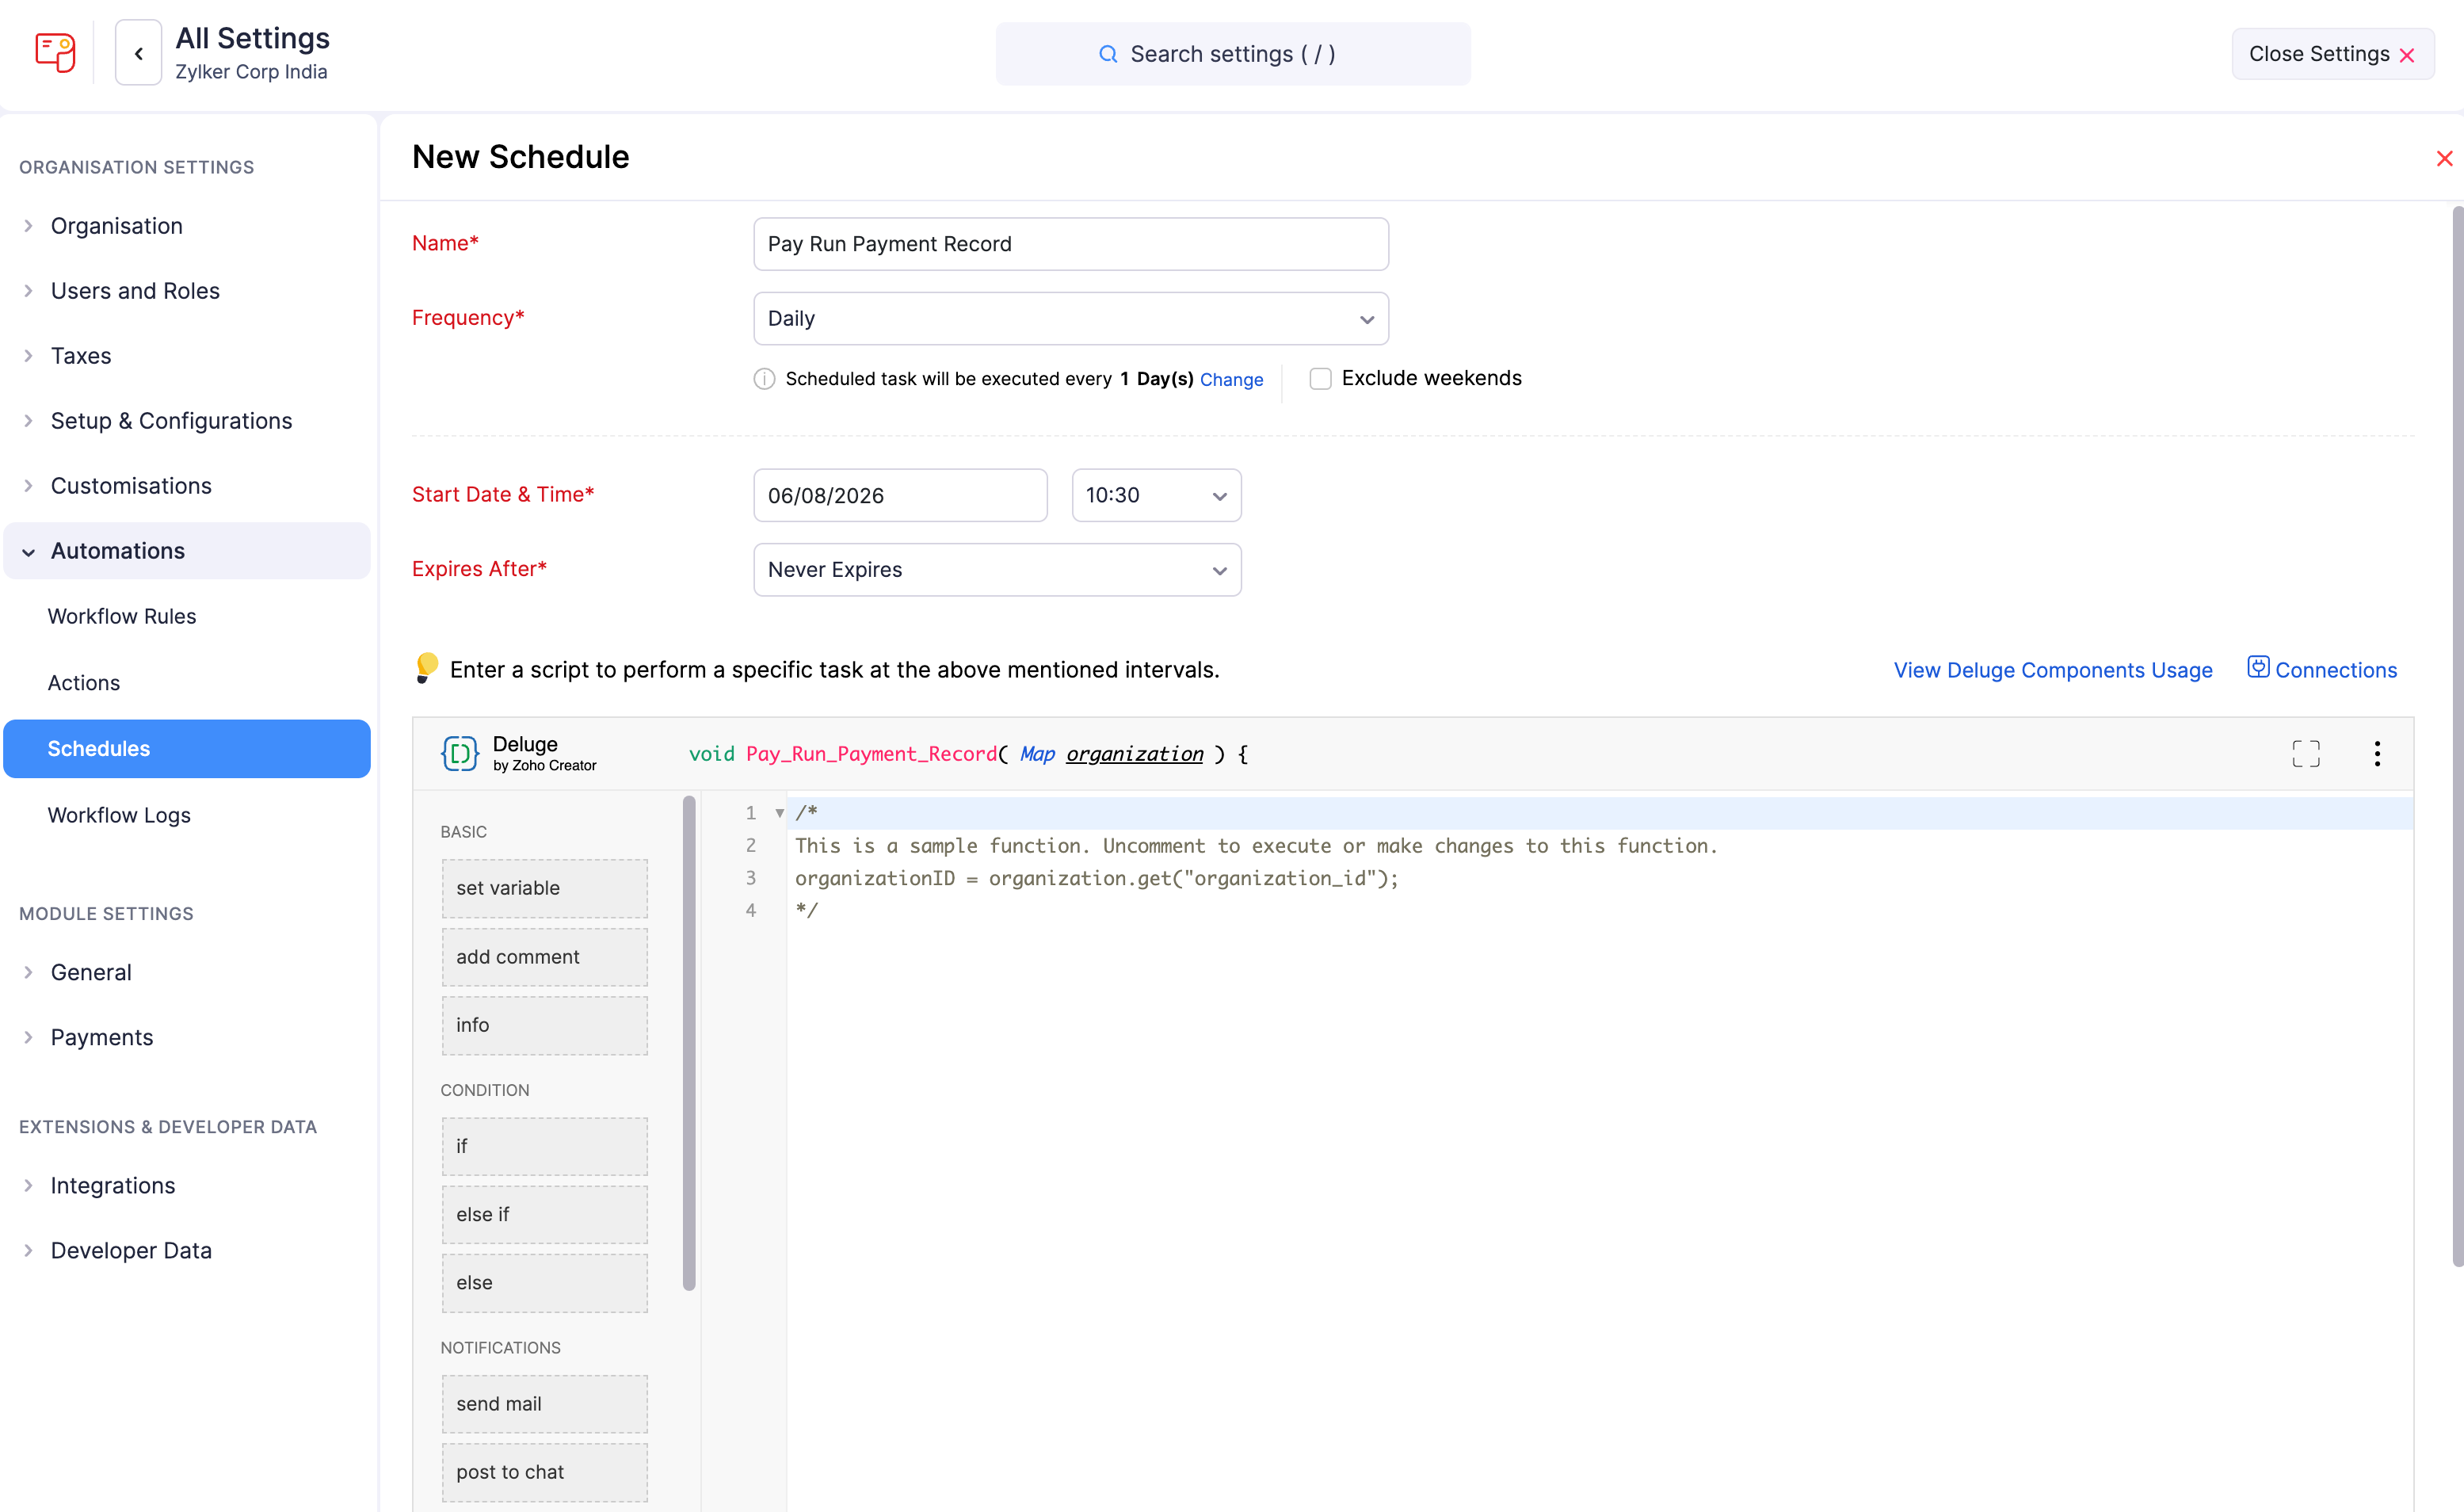Viewport: 2464px width, 1512px height.
Task: Collapse the Automations section
Action: pos(186,551)
